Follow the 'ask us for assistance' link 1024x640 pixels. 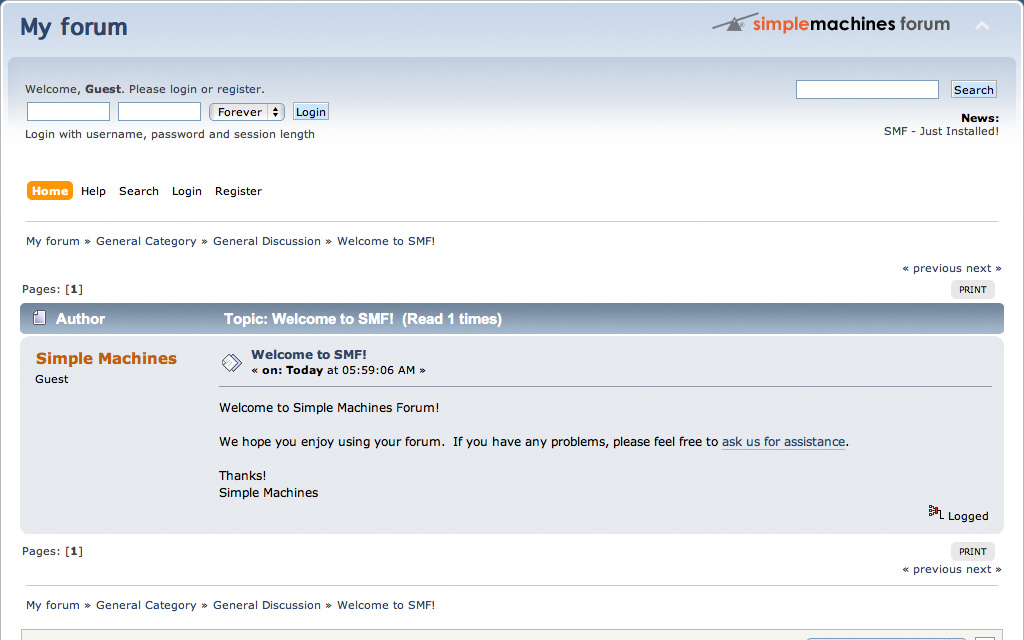783,441
